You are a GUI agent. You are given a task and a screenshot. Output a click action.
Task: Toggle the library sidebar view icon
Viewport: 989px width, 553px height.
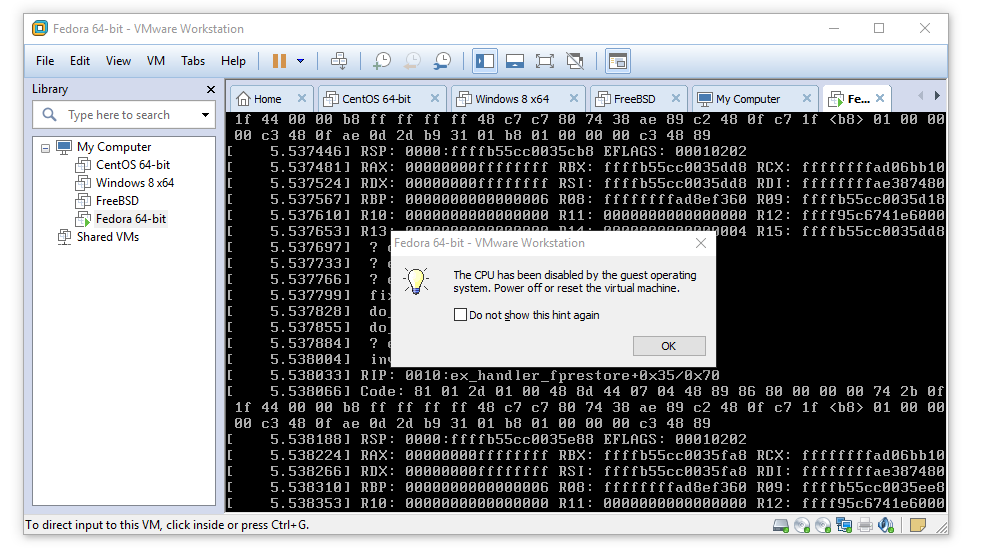[484, 61]
